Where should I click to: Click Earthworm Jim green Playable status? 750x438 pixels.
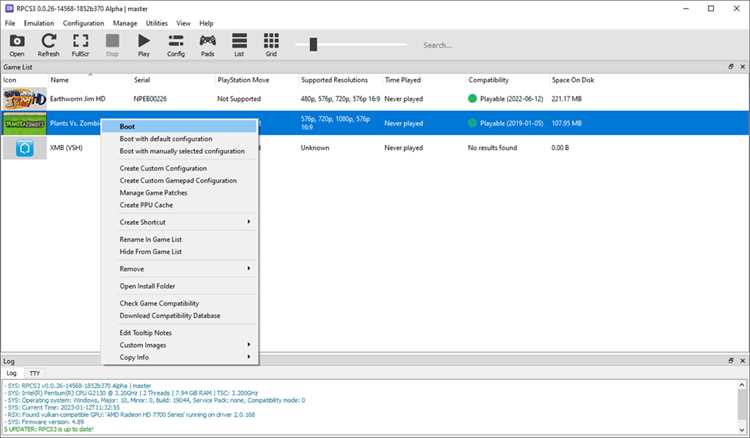[x=506, y=99]
